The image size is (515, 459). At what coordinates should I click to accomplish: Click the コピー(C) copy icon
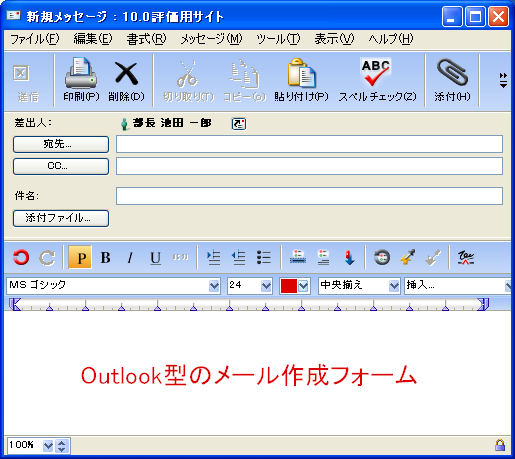coord(244,73)
